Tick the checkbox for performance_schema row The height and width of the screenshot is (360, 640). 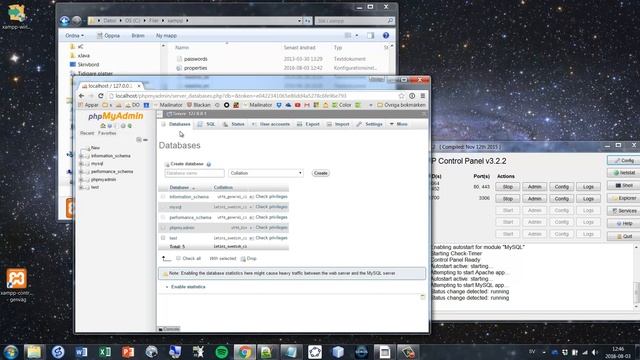tap(163, 217)
